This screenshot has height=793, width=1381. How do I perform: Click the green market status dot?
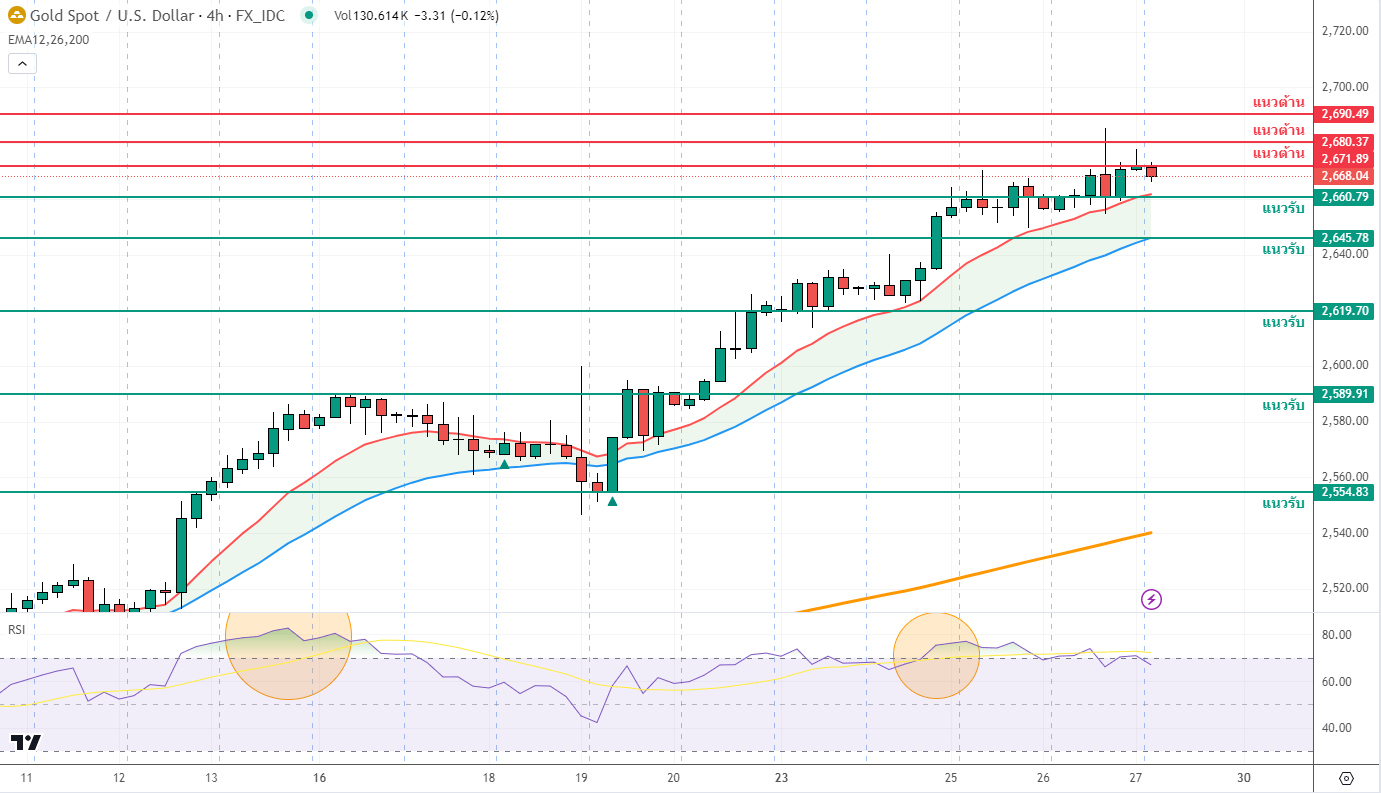click(x=307, y=15)
